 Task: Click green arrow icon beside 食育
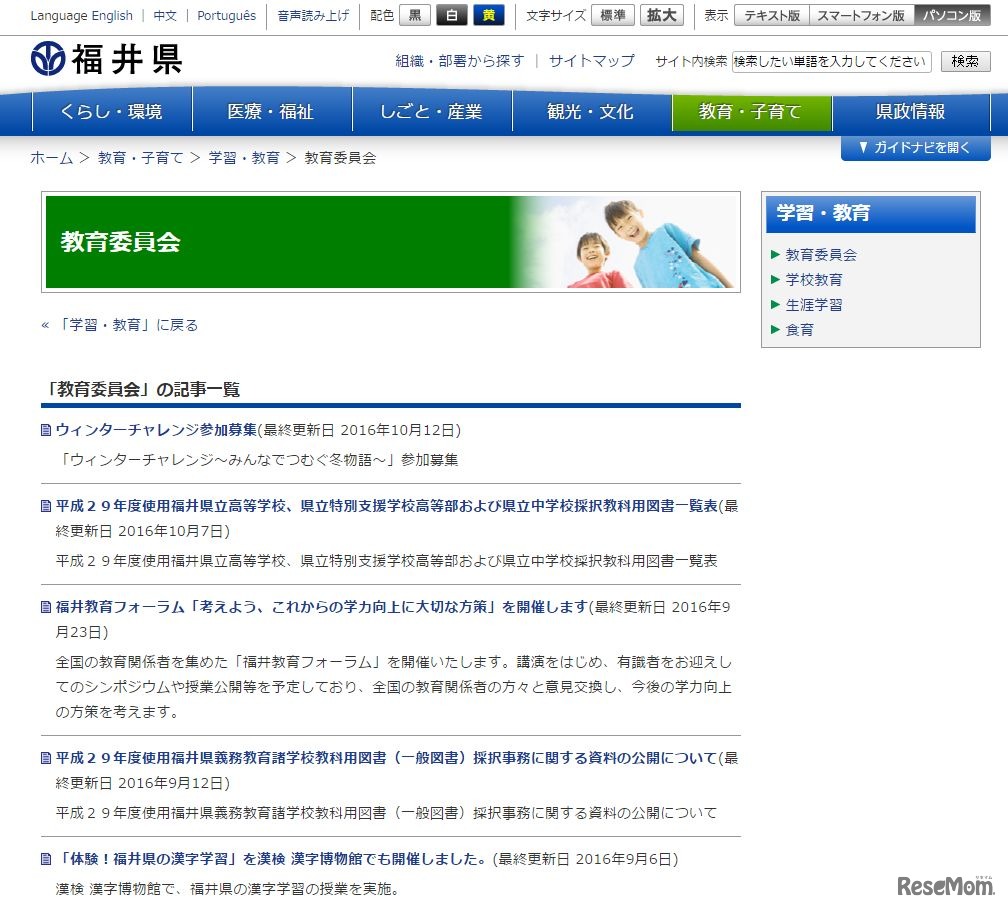(775, 330)
